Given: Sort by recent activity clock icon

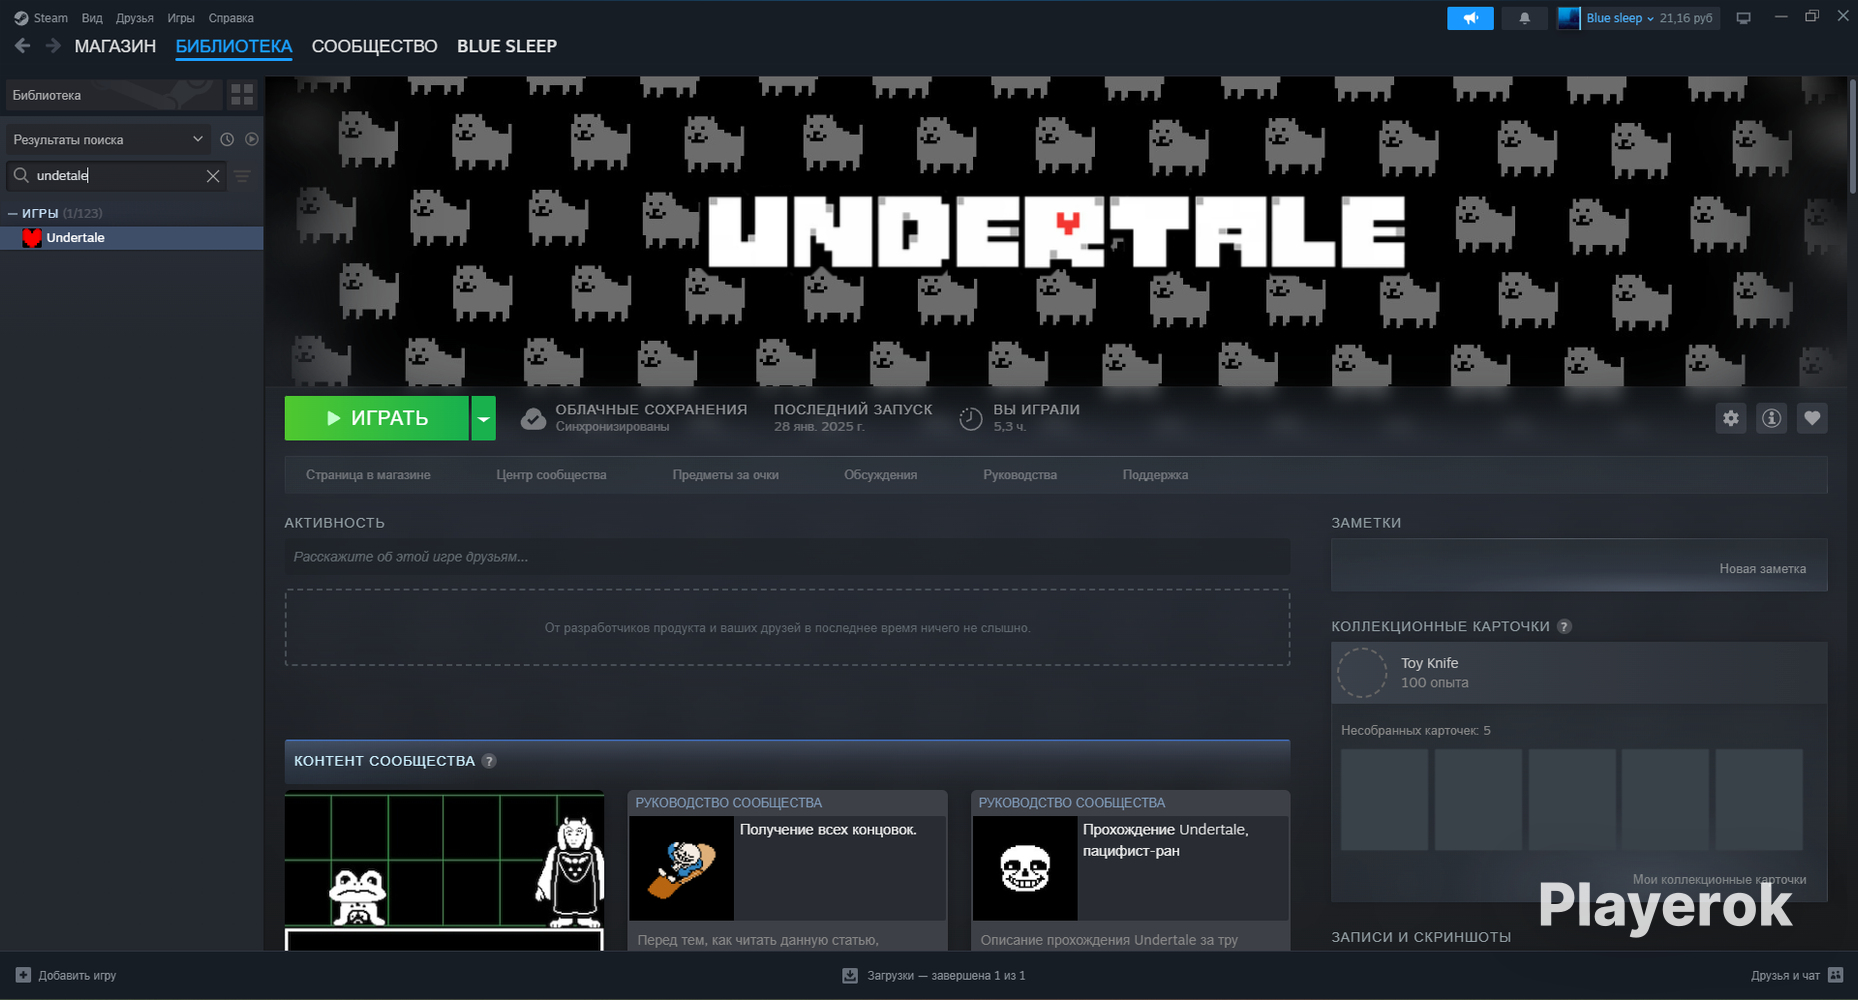Looking at the screenshot, I should (227, 140).
